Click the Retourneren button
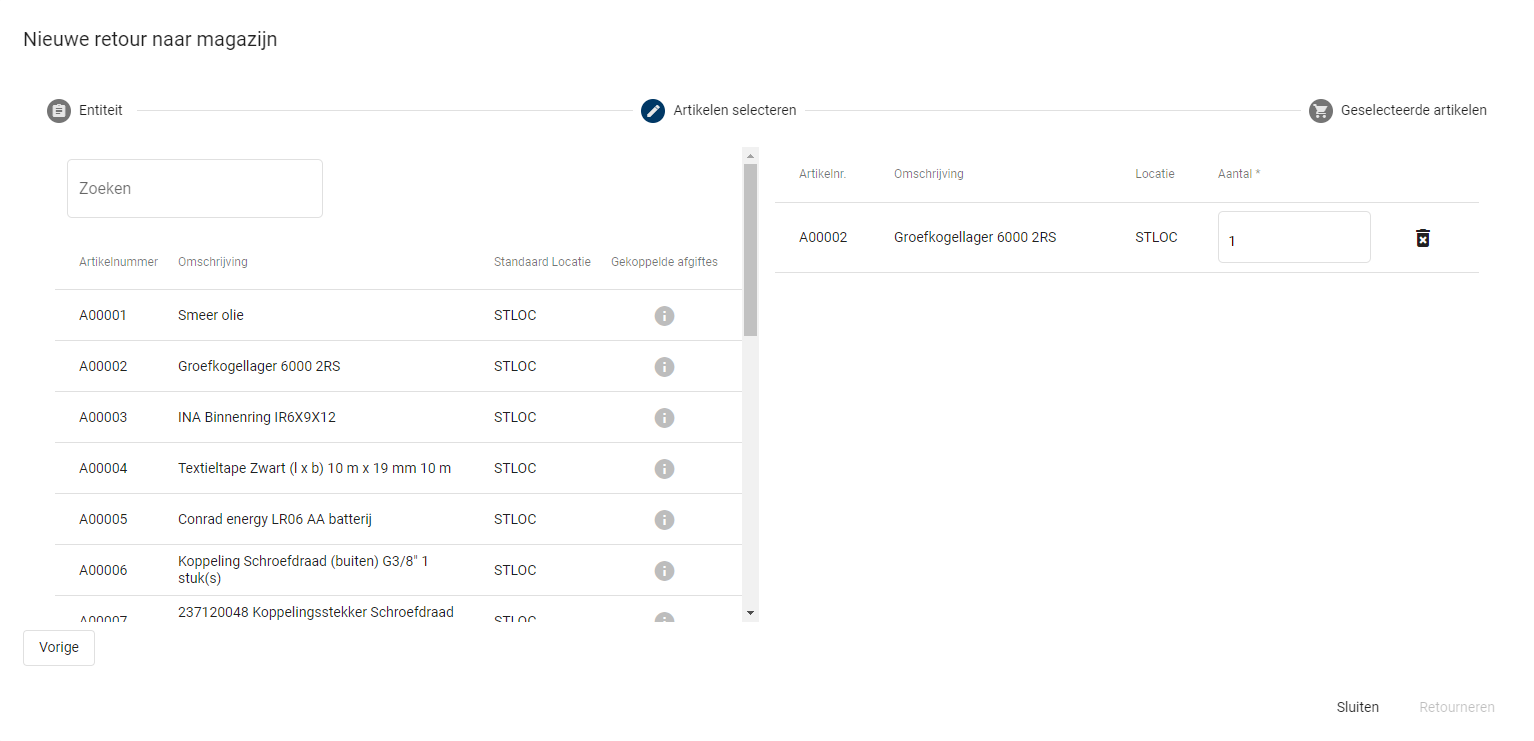The image size is (1534, 741). [x=1456, y=707]
